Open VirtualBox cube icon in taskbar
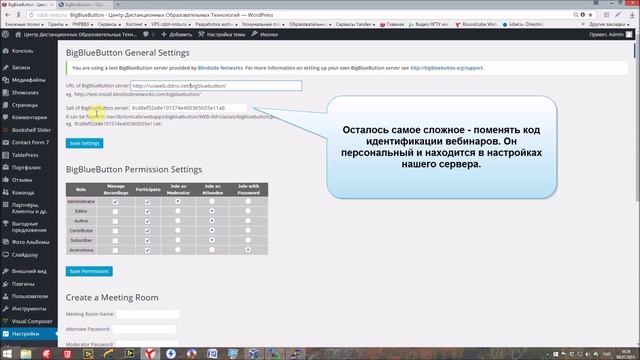The height and width of the screenshot is (360, 640). (x=253, y=353)
